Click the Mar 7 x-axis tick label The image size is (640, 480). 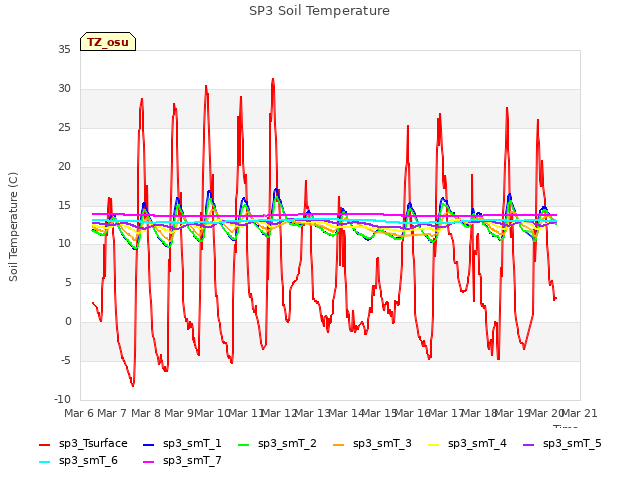coord(112,413)
